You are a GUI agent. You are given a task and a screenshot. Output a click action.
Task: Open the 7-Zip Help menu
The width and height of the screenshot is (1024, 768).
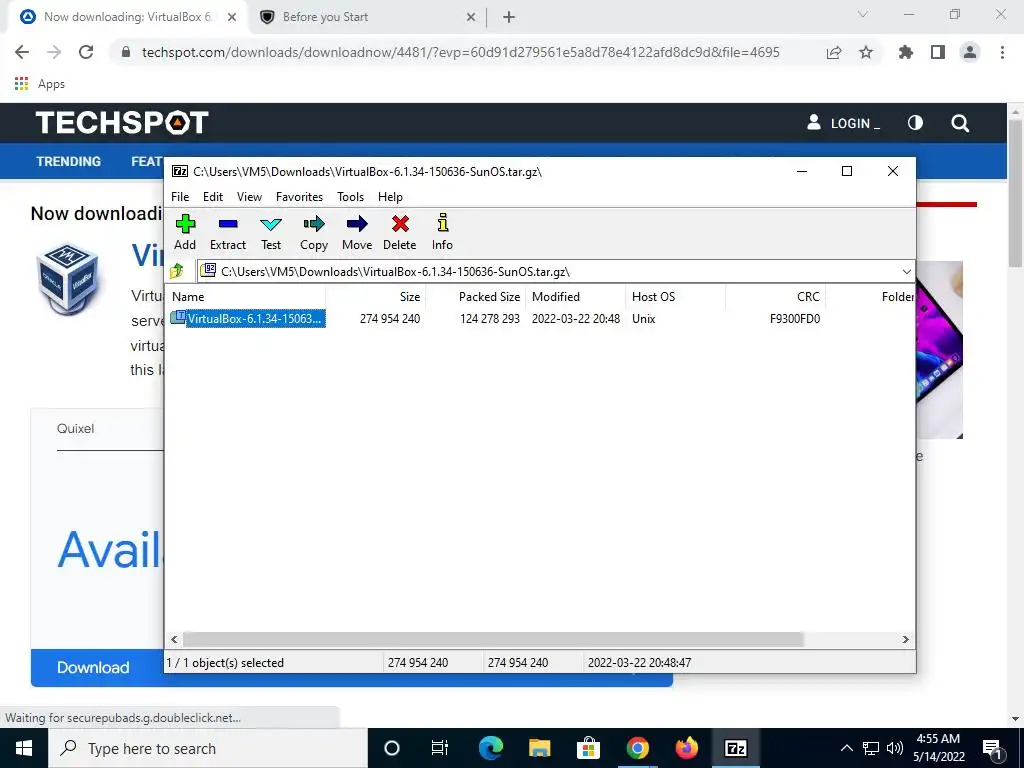point(390,197)
